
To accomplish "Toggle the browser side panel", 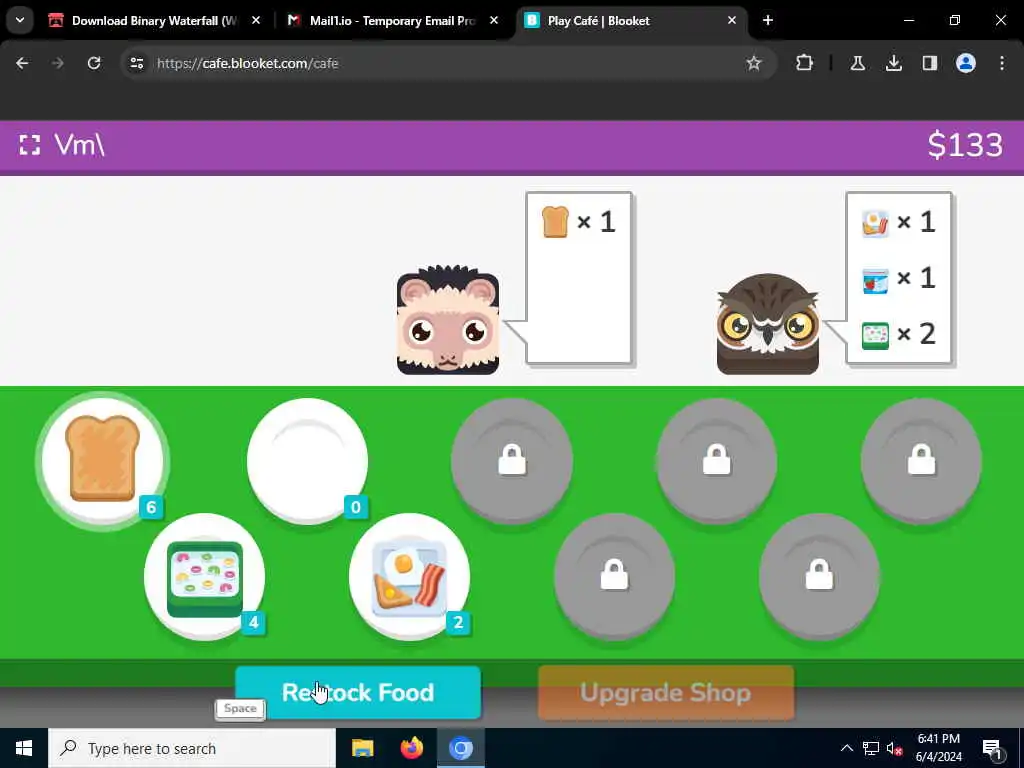I will tap(929, 63).
